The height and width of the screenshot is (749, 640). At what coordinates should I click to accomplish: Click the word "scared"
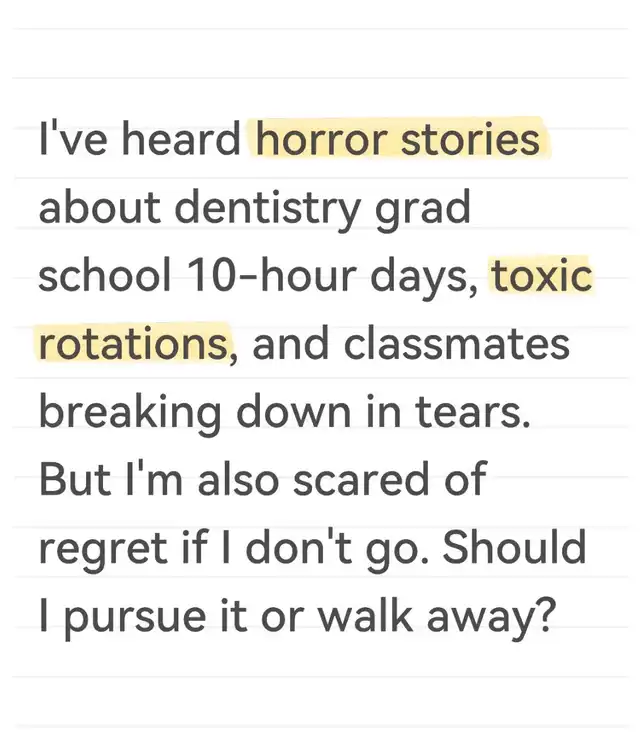point(361,479)
